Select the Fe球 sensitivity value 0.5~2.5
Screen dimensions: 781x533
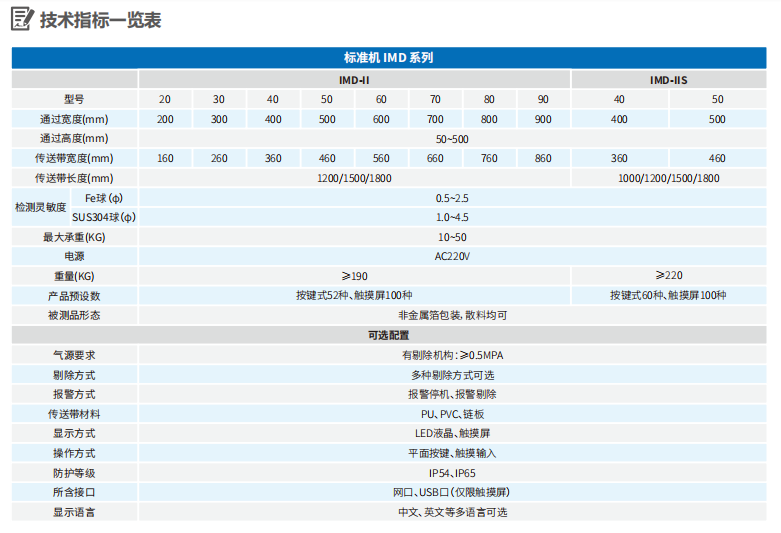pos(452,198)
